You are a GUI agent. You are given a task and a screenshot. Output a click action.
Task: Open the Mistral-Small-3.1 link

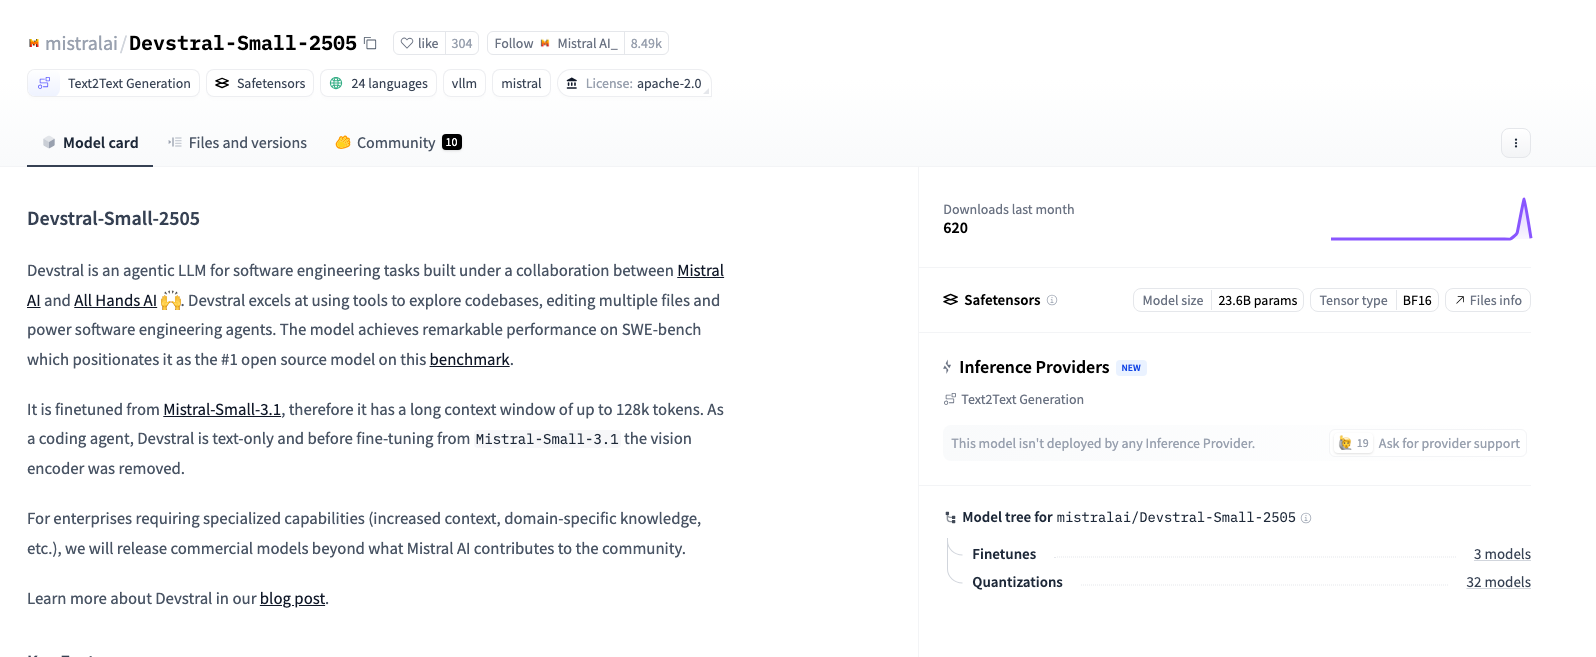(x=222, y=409)
